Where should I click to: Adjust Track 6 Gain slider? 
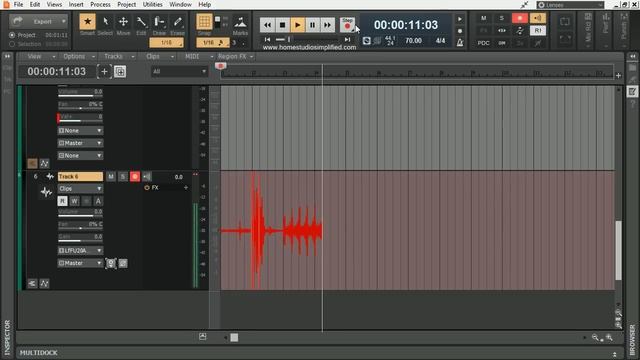80,238
